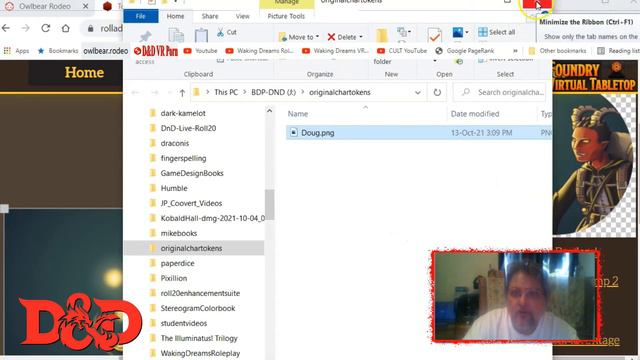Image resolution: width=640 pixels, height=360 pixels.
Task: Close the Owlbear Rodeo browser tab
Action: 85,6
